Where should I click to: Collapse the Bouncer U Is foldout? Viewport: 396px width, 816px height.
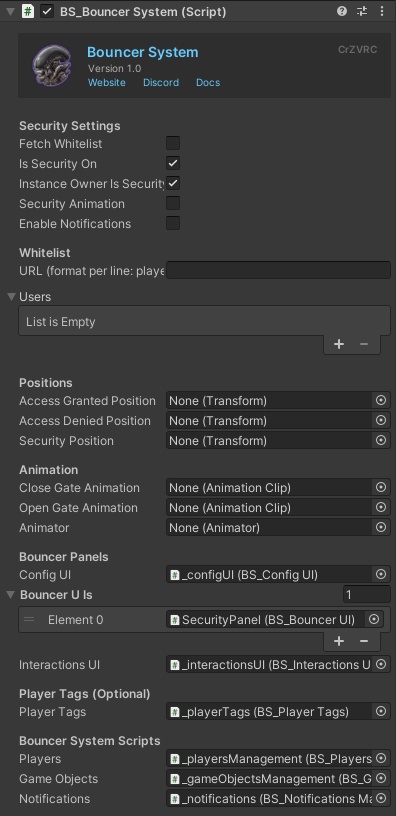click(11, 594)
